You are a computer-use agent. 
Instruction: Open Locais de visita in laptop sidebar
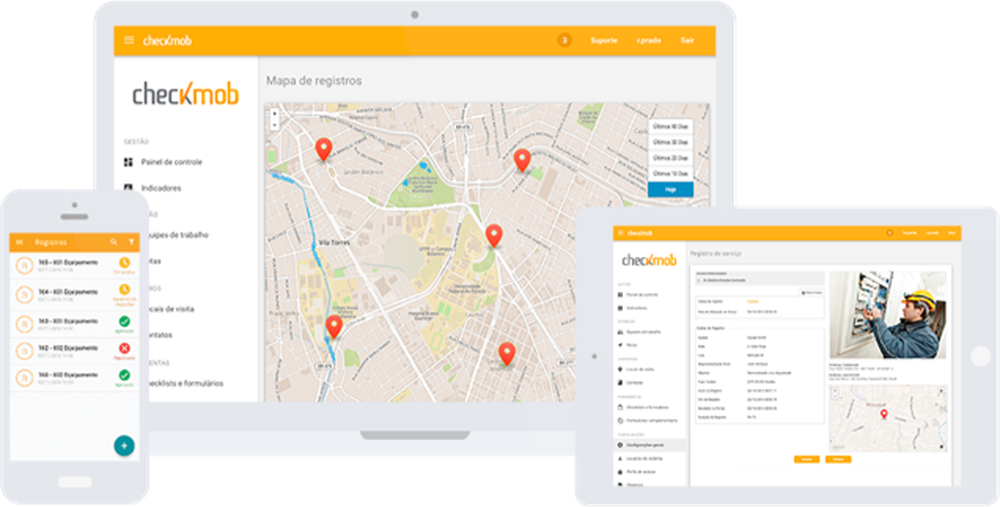click(171, 309)
